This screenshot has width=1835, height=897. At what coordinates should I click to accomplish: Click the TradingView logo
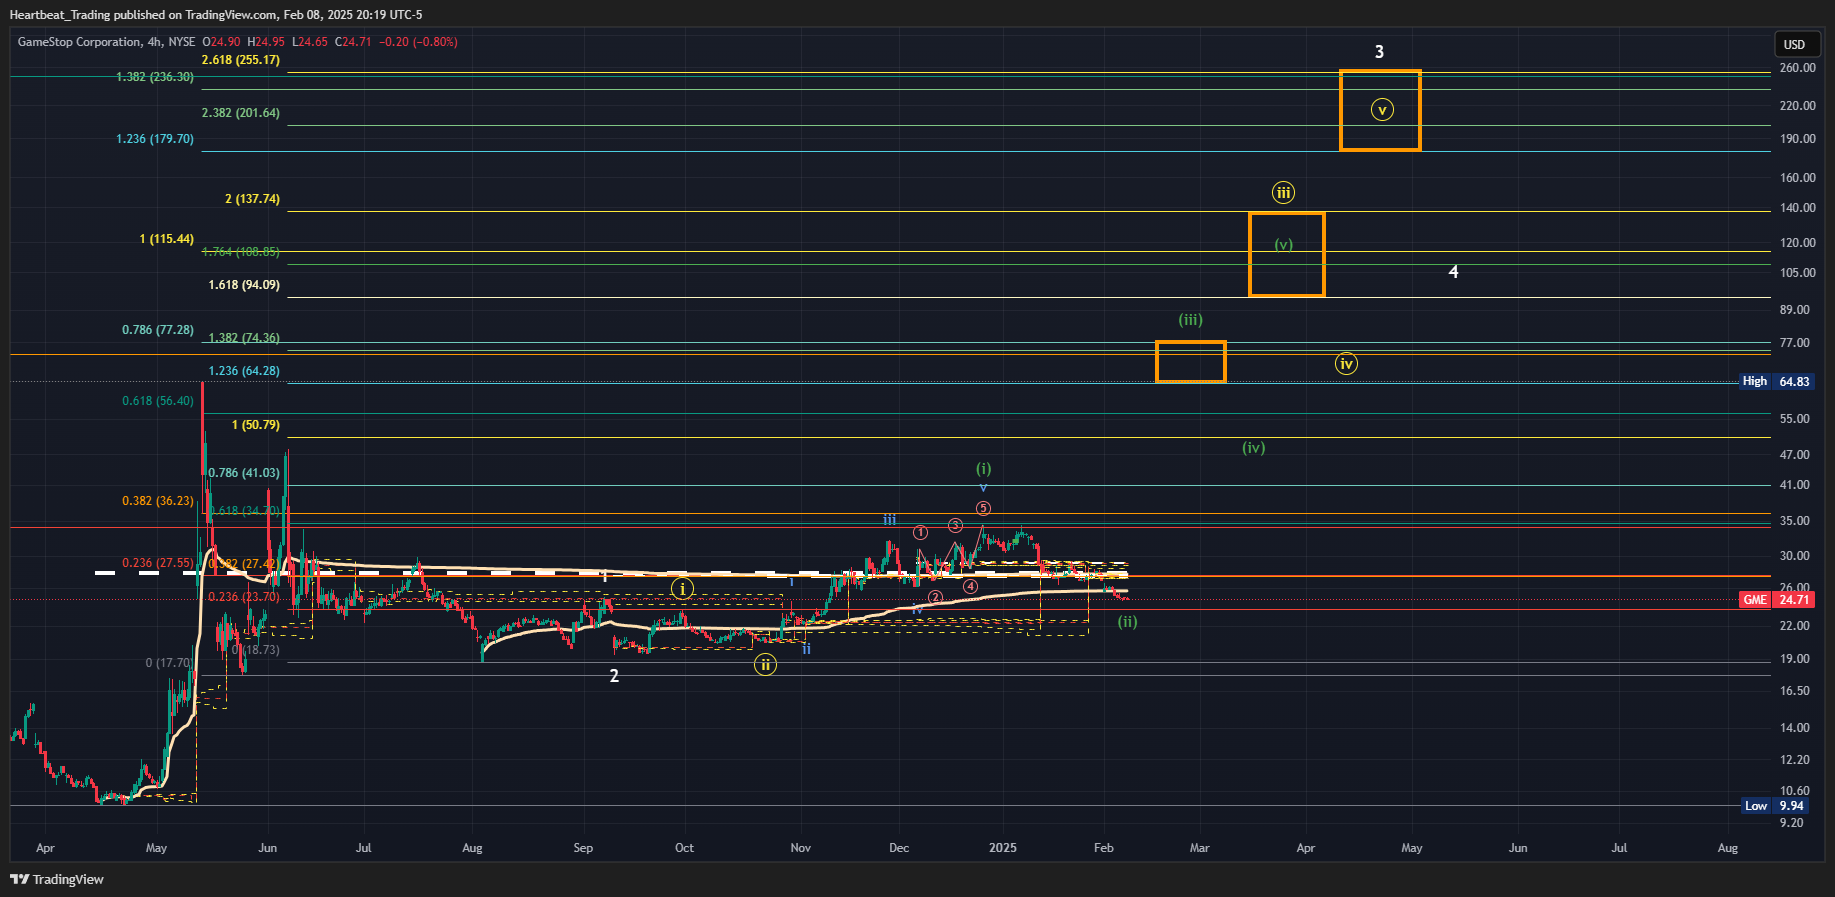[57, 879]
